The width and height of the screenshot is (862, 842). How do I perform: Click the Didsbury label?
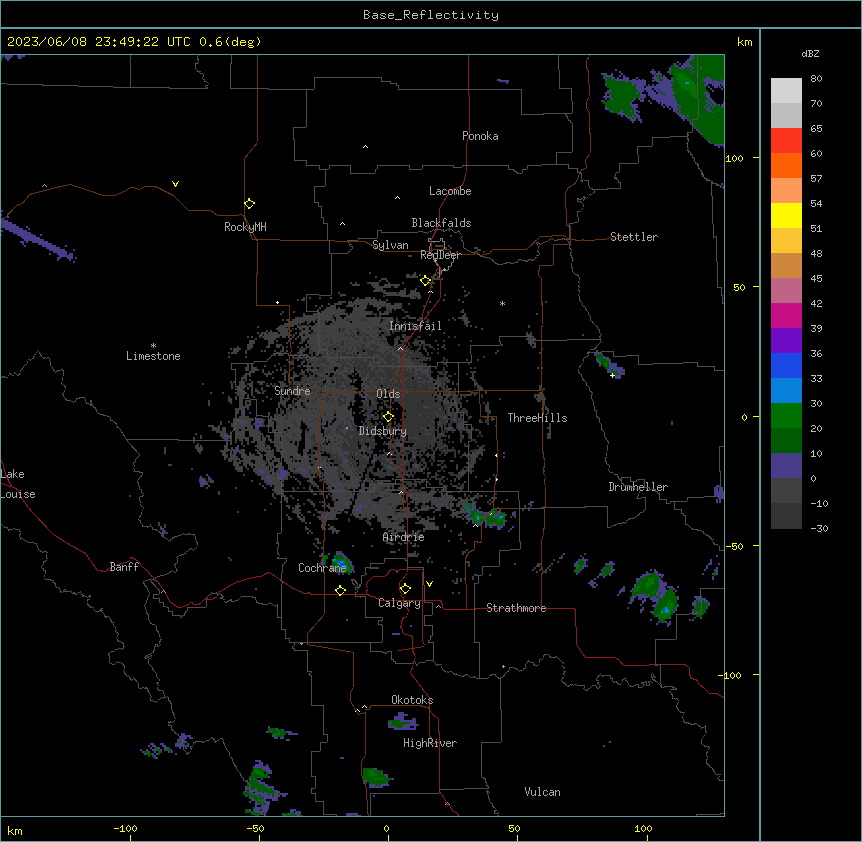point(383,431)
